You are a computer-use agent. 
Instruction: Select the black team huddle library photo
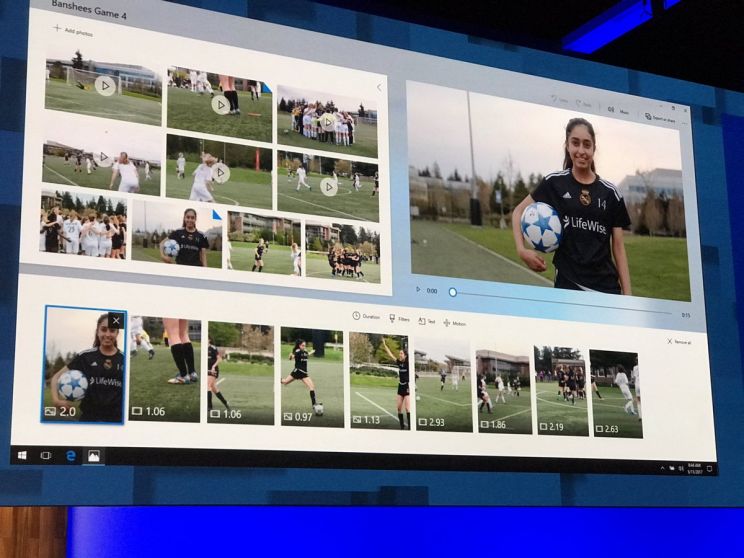[343, 251]
